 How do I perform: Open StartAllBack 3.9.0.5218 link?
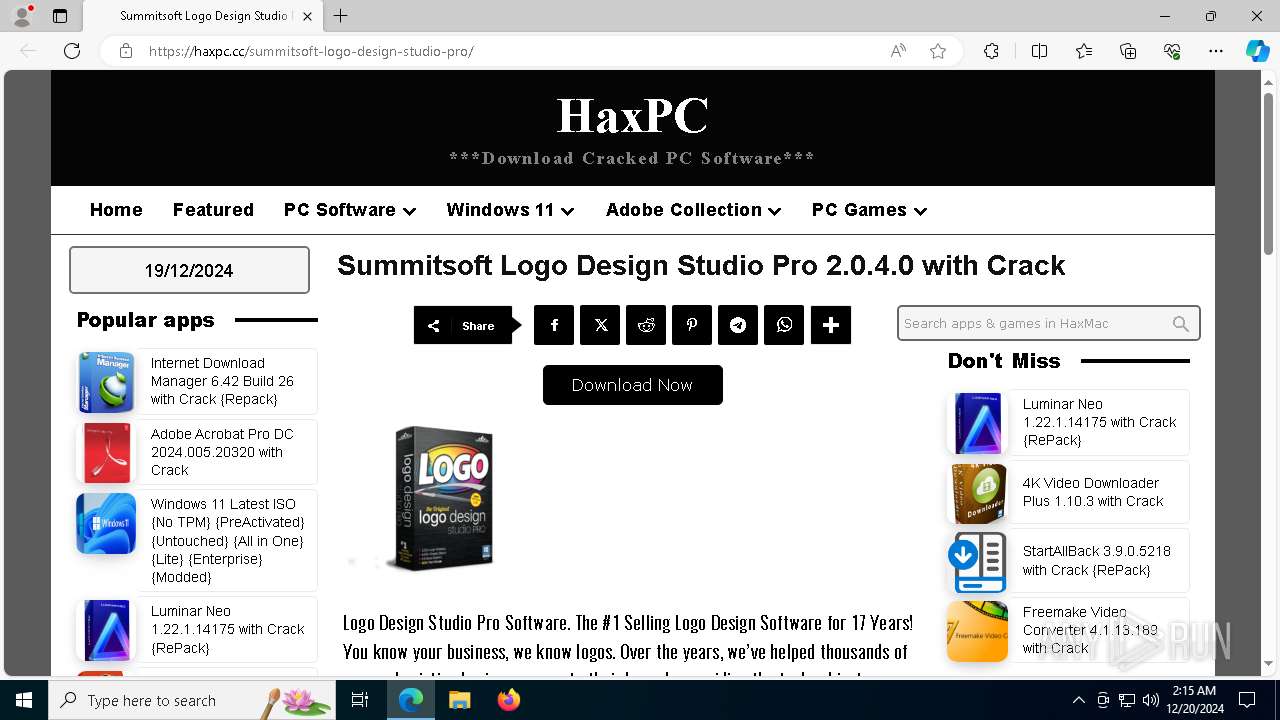[1096, 560]
